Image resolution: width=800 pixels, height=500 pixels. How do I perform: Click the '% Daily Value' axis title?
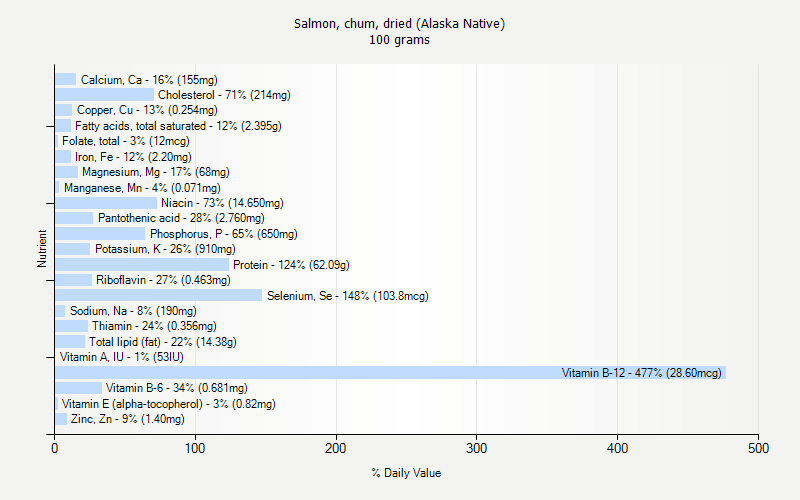(x=406, y=473)
